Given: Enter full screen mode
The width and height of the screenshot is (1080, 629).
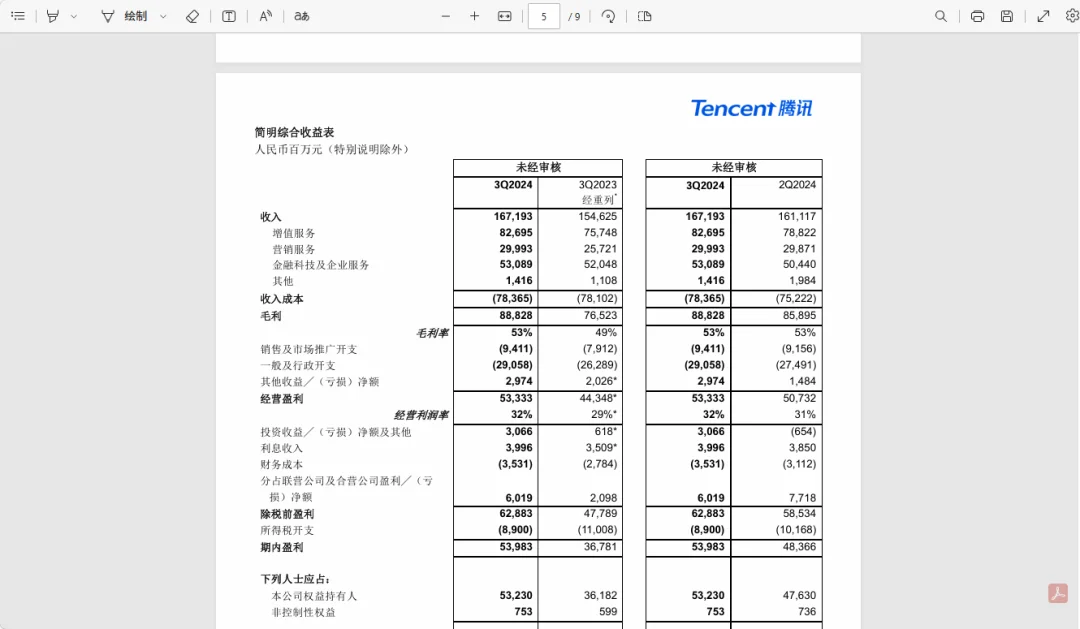Looking at the screenshot, I should point(1043,16).
